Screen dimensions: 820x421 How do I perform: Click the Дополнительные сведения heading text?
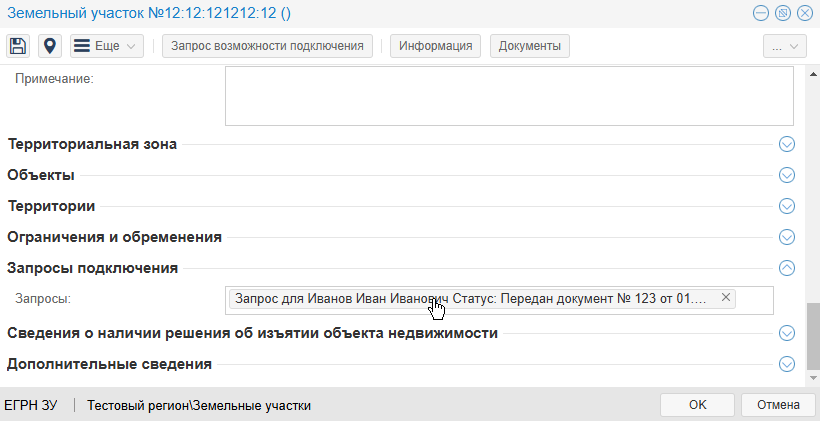[x=109, y=364]
